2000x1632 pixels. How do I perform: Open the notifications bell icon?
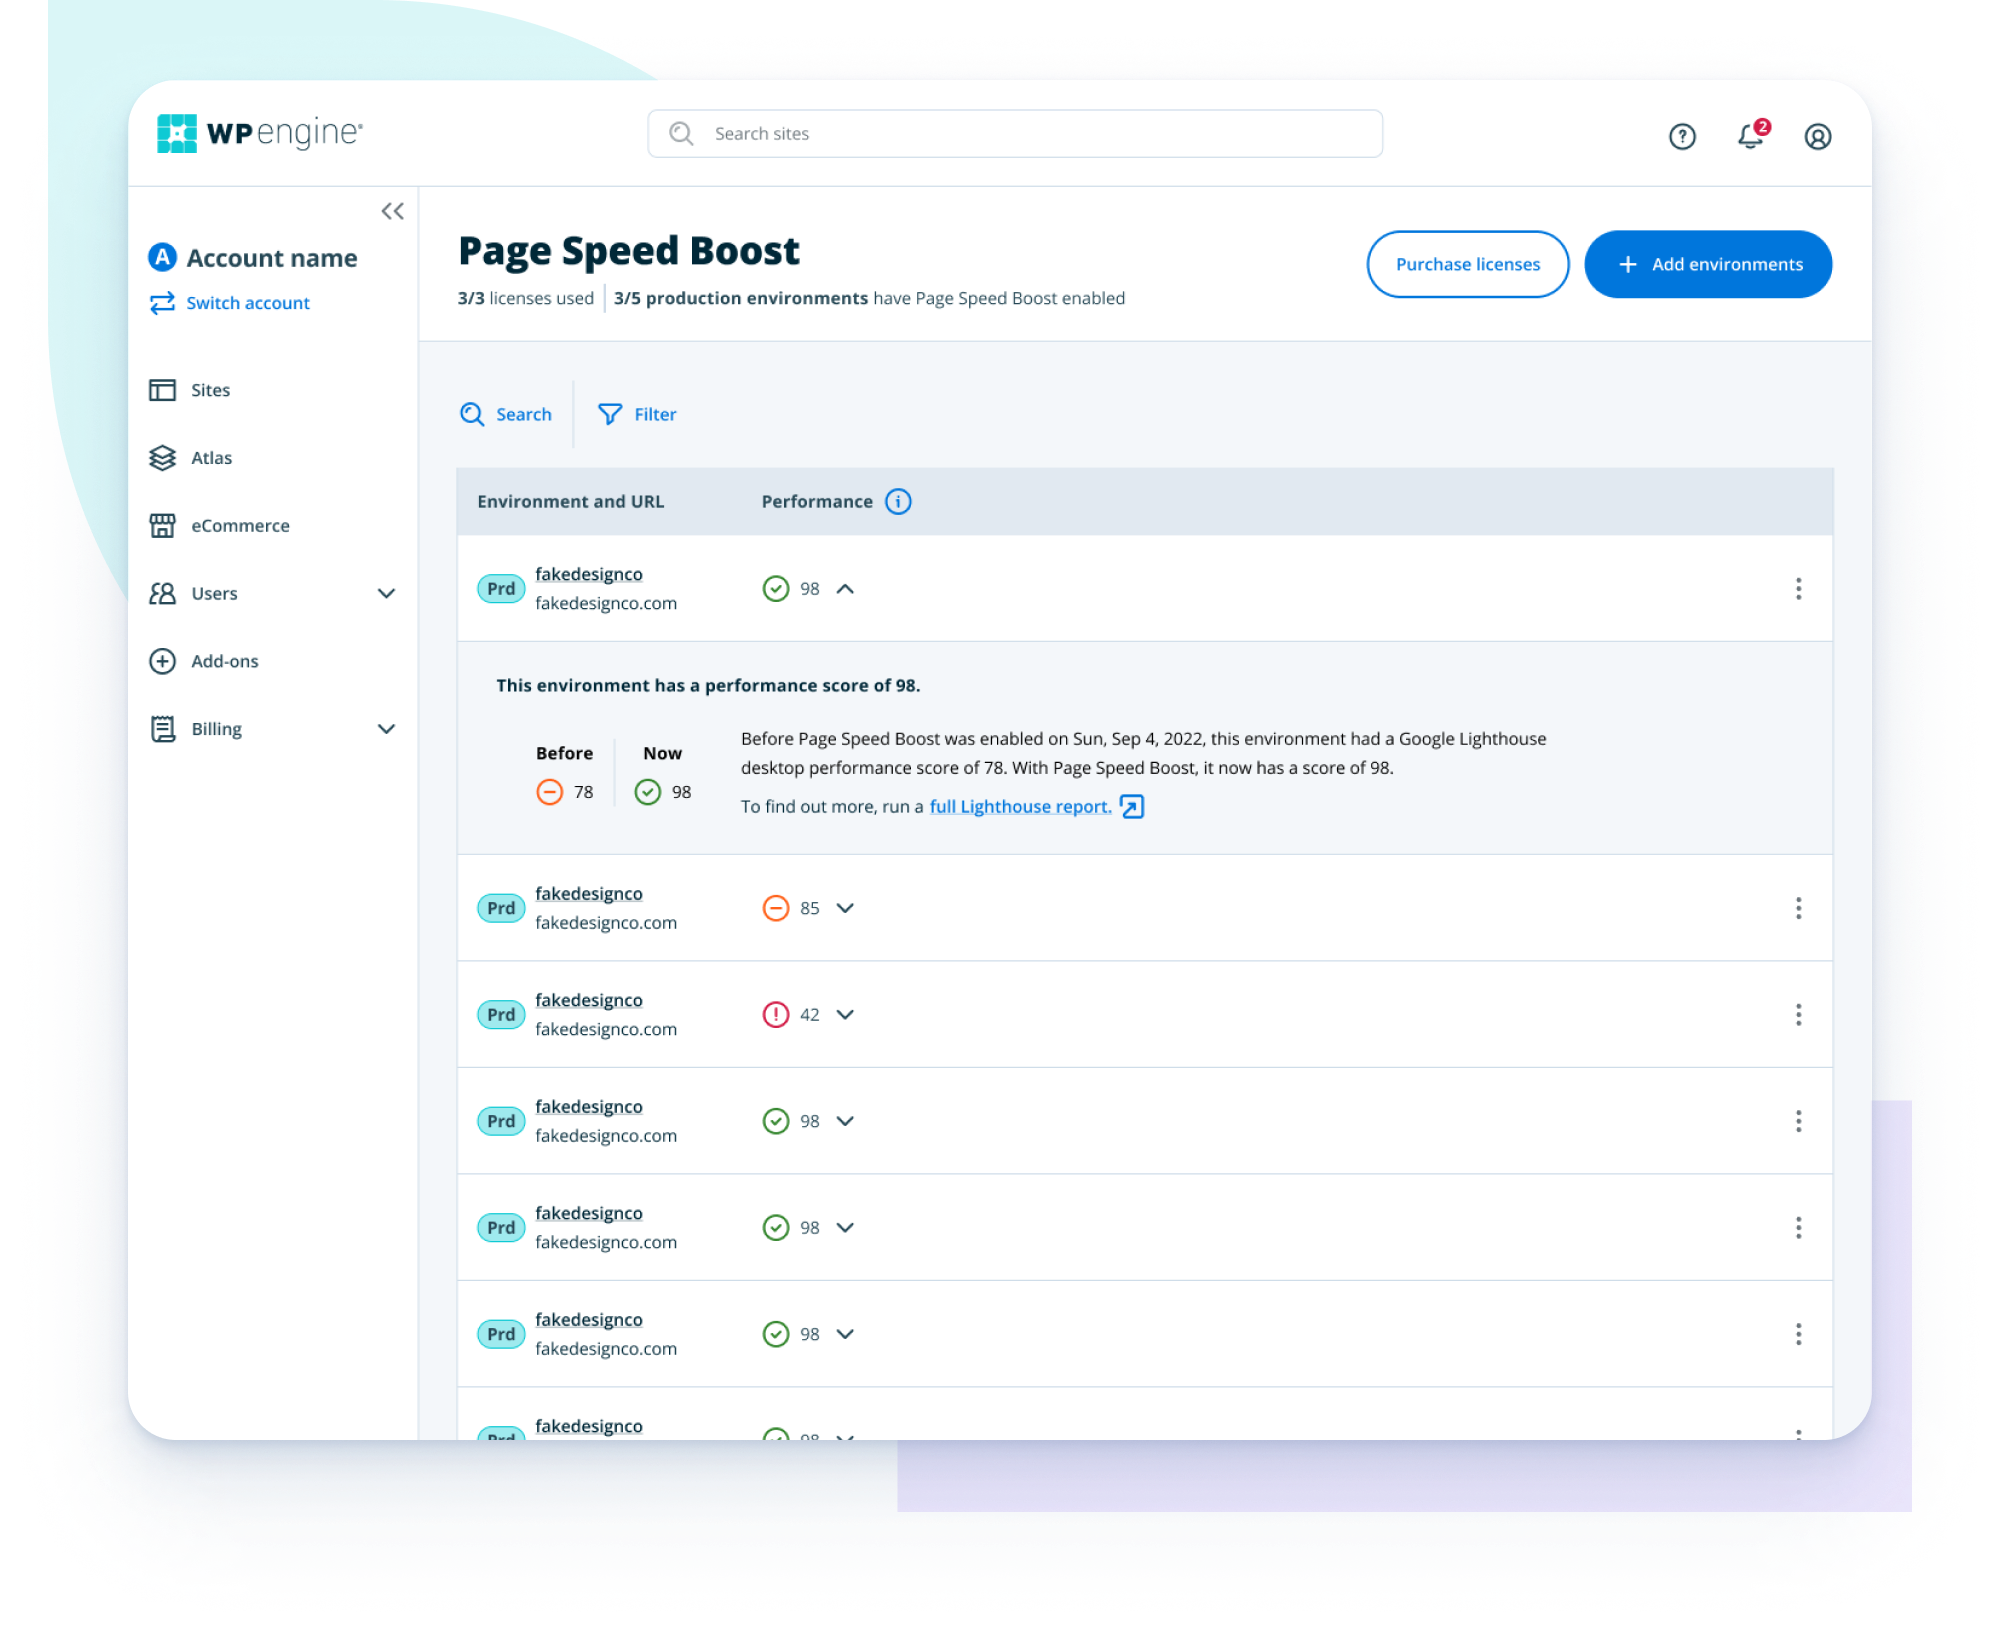click(1750, 136)
